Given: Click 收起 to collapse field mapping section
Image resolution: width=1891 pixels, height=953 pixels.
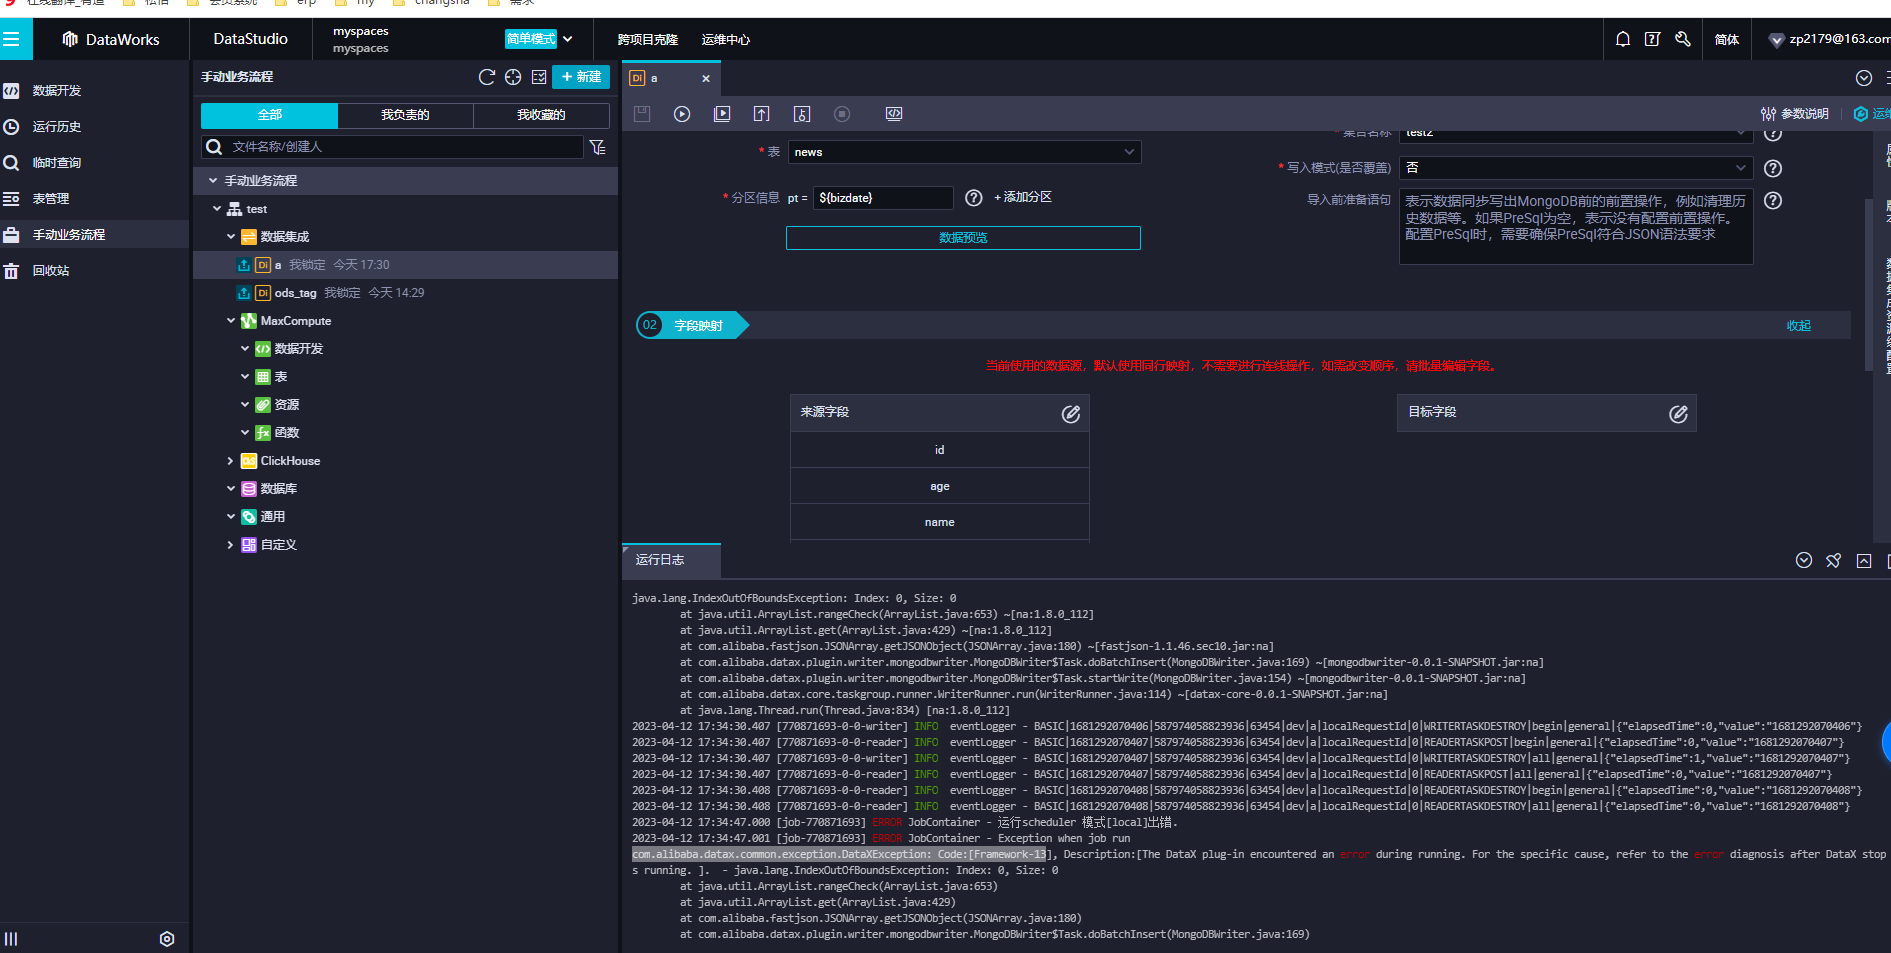Looking at the screenshot, I should (1799, 326).
